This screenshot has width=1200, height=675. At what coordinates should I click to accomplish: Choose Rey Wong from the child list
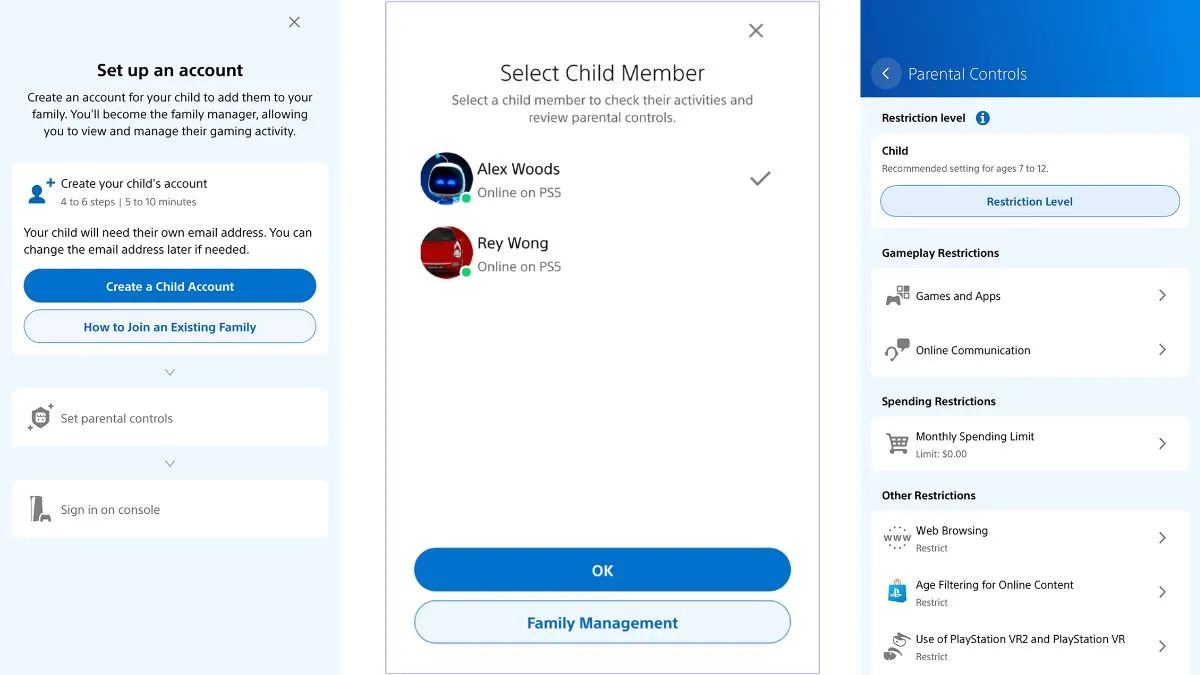point(602,252)
